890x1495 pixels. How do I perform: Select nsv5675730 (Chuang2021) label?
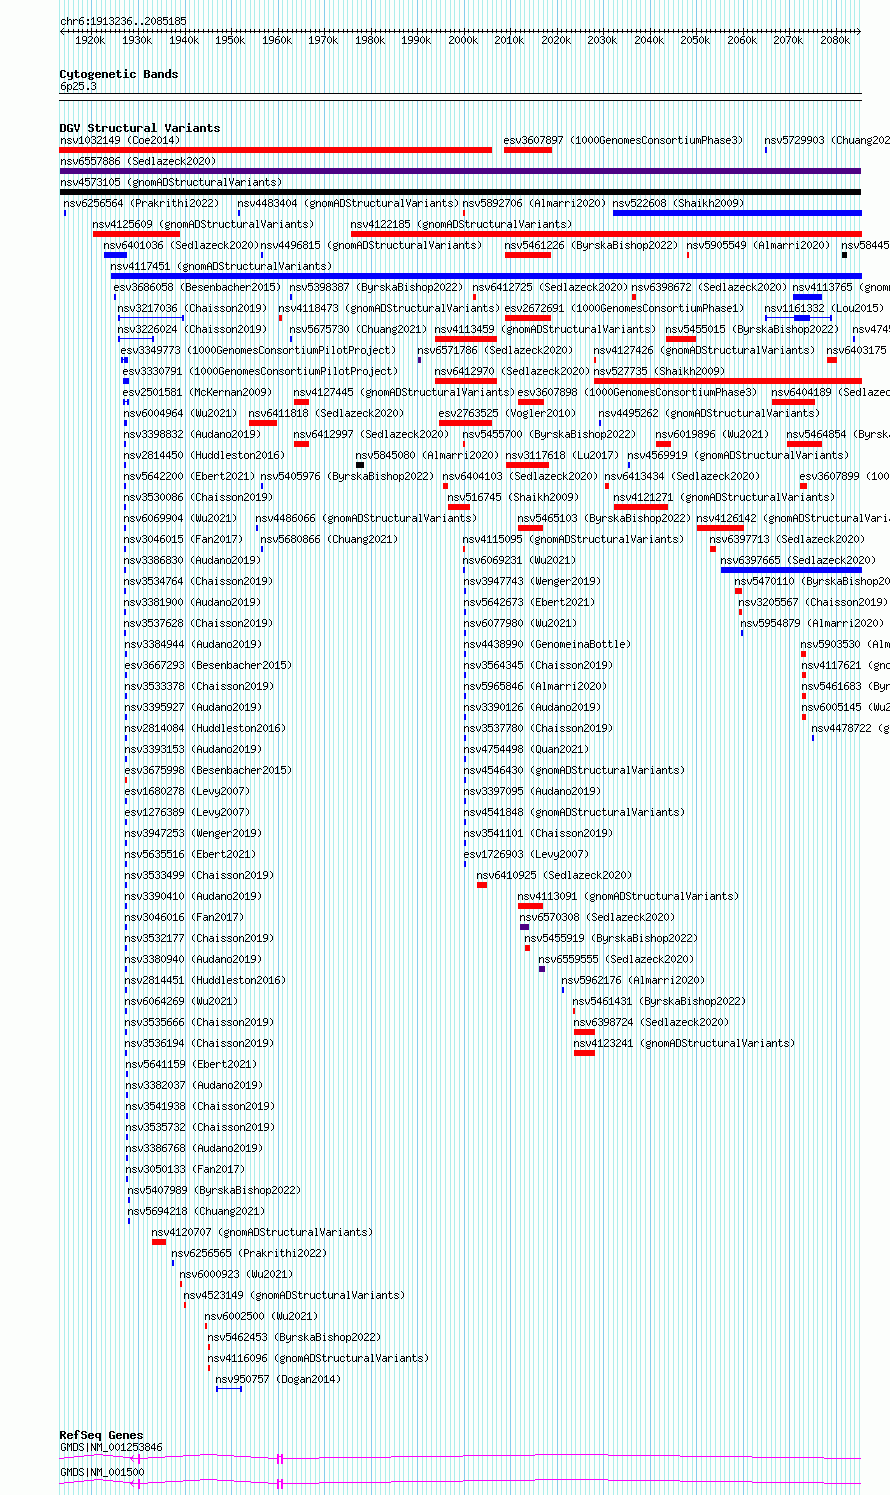click(x=358, y=329)
